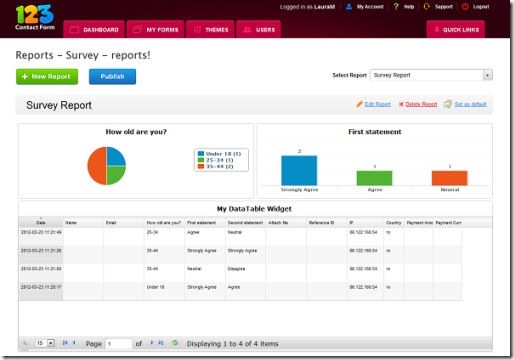Click the Logout power icon
Viewport: 514px width, 360px height.
(465, 7)
